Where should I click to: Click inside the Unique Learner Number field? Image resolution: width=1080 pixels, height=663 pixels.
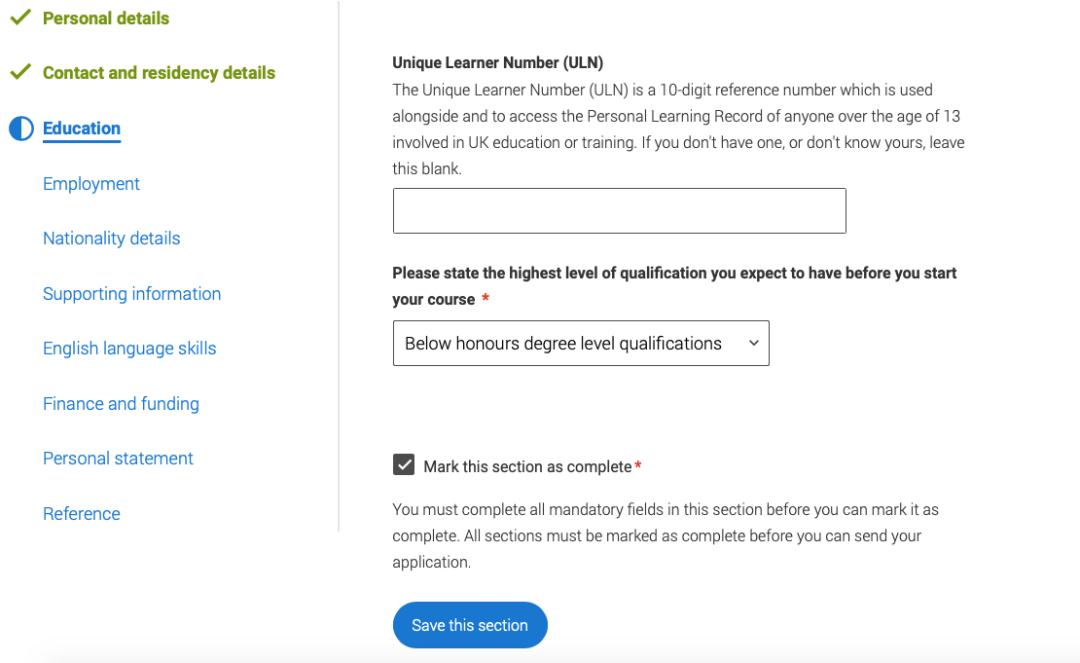pyautogui.click(x=619, y=211)
